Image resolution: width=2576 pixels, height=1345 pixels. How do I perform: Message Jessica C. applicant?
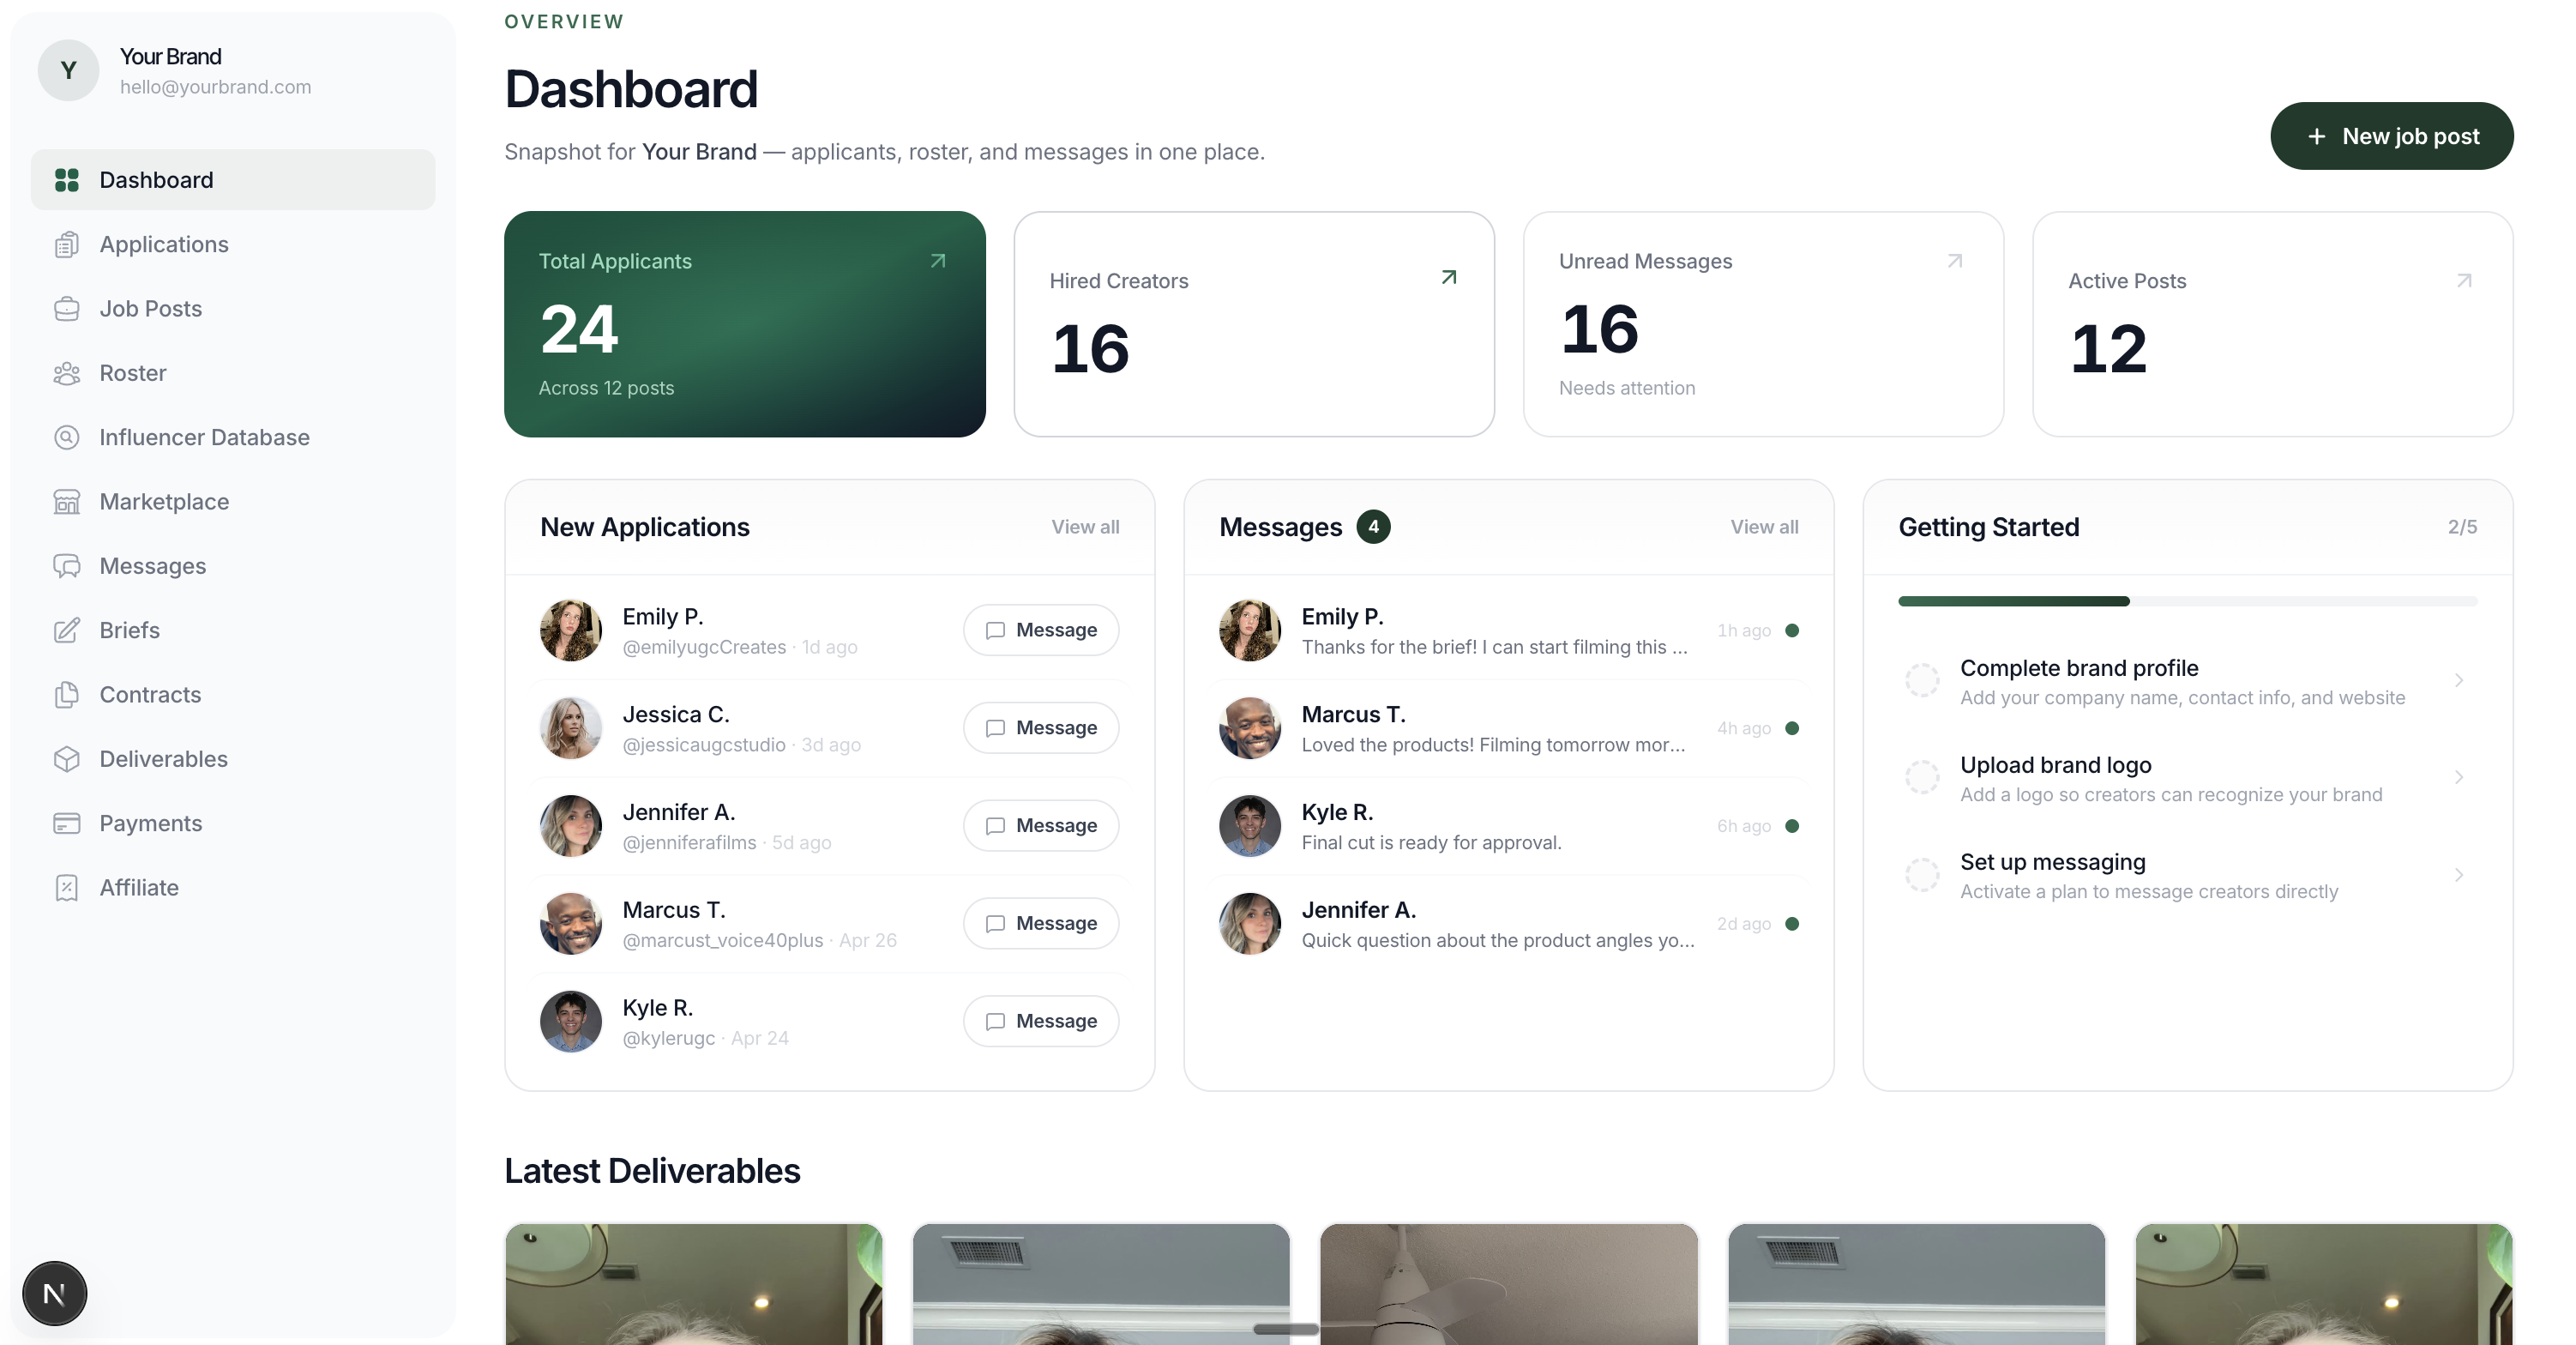(x=1041, y=728)
